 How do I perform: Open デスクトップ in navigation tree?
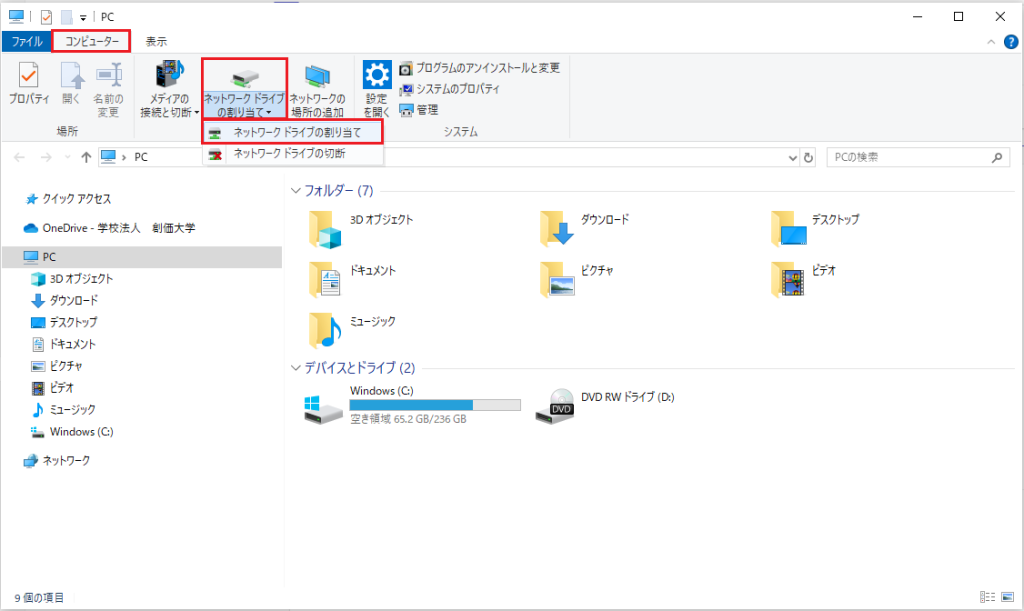[x=64, y=322]
